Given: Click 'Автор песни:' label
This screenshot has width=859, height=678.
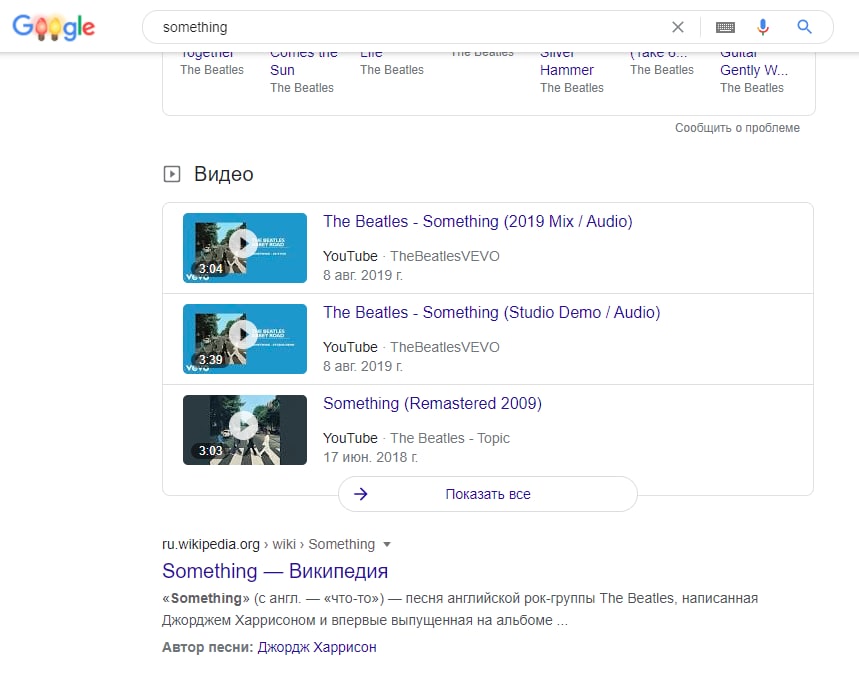Looking at the screenshot, I should 208,647.
